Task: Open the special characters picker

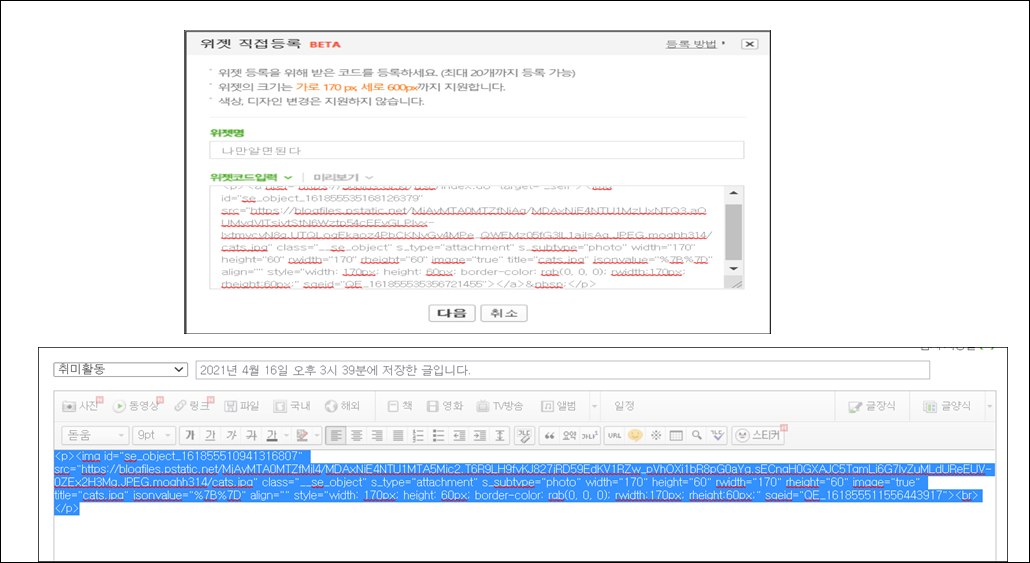Action: [x=656, y=435]
